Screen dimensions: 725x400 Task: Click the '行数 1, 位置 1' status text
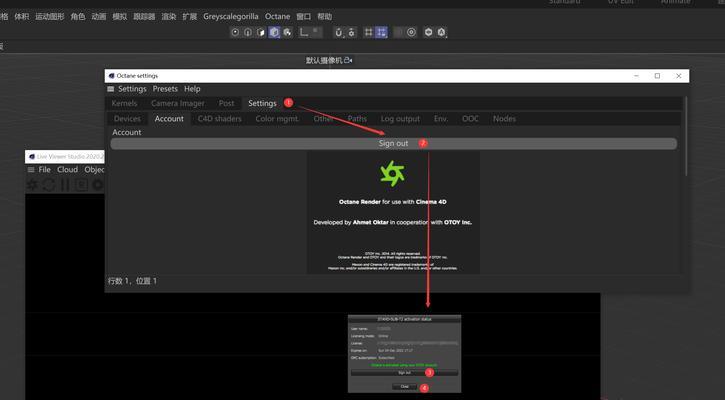coord(132,281)
